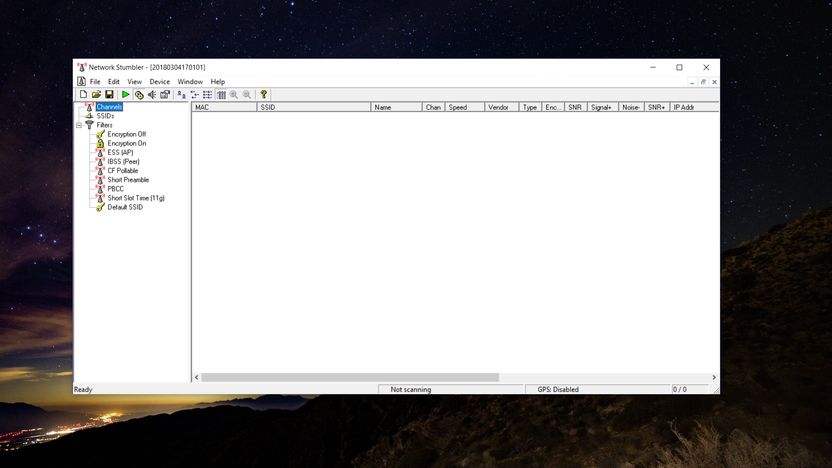
Task: Click the scrollbar left arrow
Action: click(196, 377)
